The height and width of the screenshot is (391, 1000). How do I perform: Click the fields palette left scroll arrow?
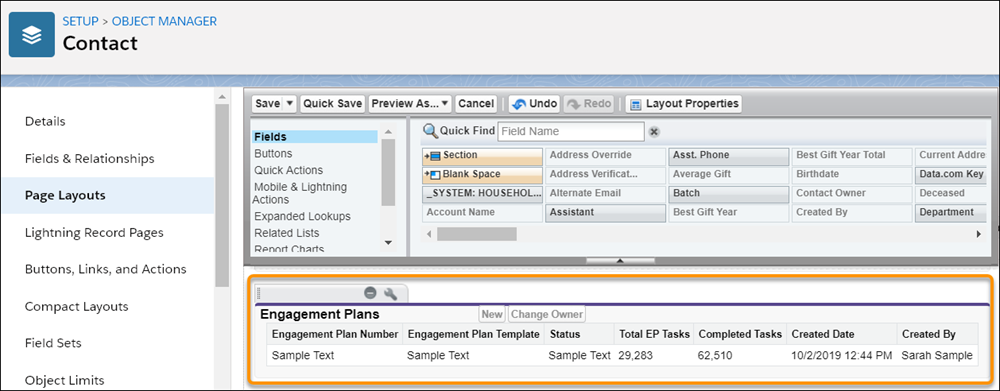pos(429,234)
